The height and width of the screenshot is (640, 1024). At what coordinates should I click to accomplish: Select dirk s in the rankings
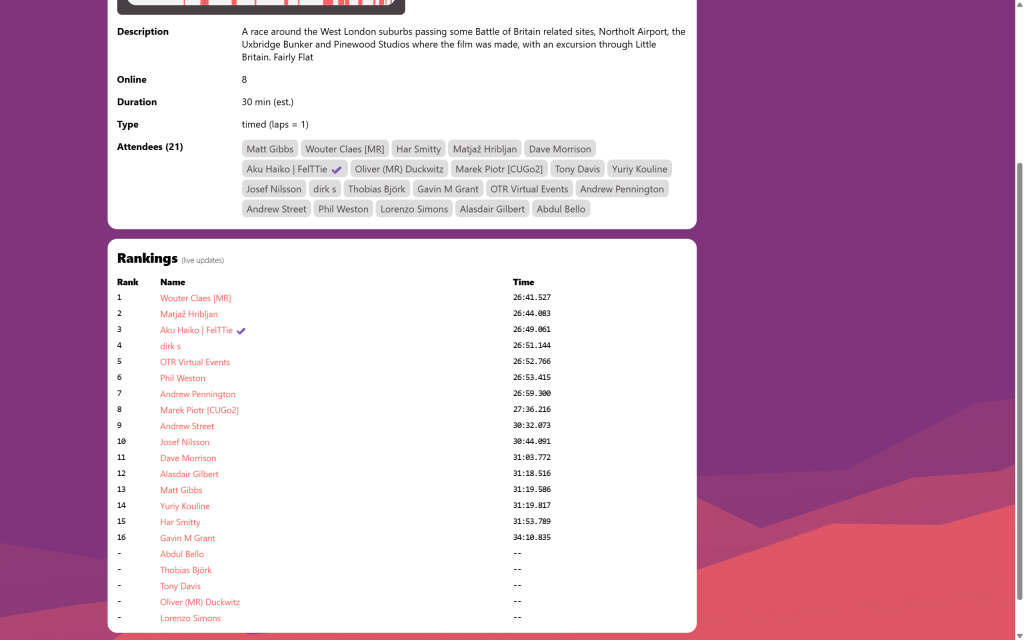coord(170,346)
